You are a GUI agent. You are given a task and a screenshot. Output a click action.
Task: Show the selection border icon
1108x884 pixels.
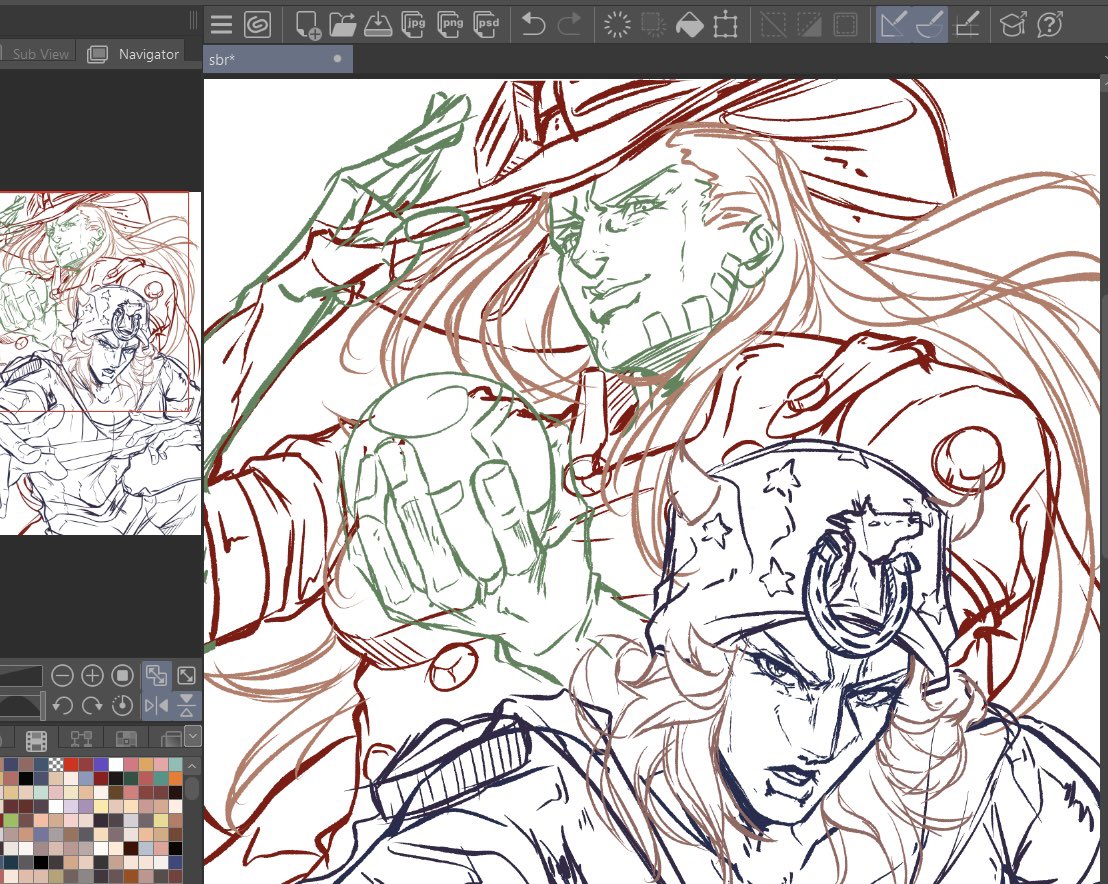[x=845, y=25]
